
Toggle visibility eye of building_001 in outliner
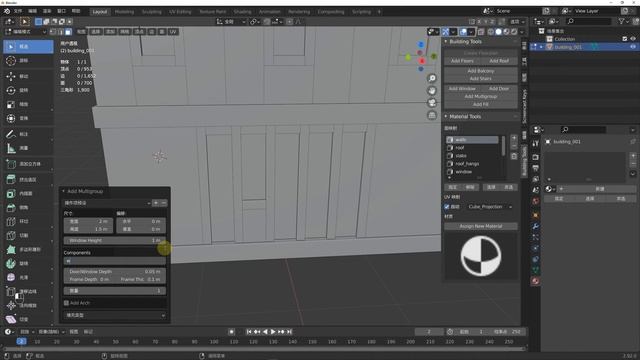pyautogui.click(x=633, y=47)
